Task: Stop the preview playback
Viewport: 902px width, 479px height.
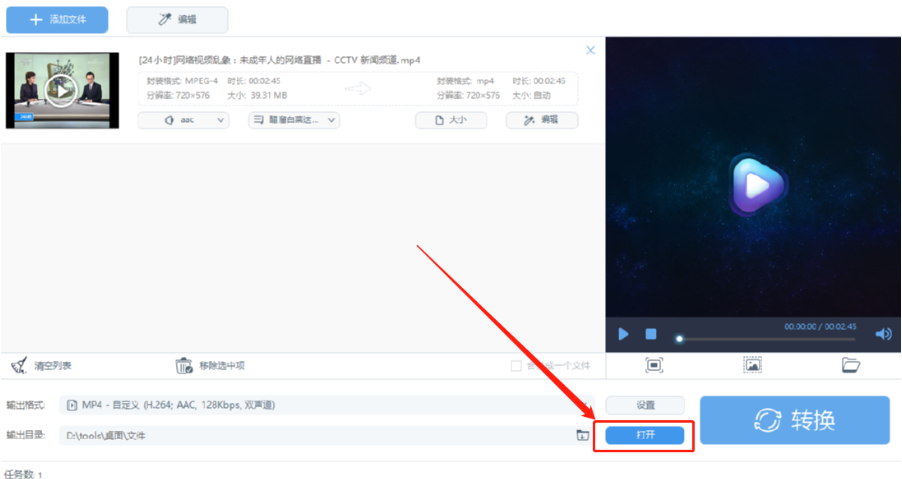Action: 651,334
